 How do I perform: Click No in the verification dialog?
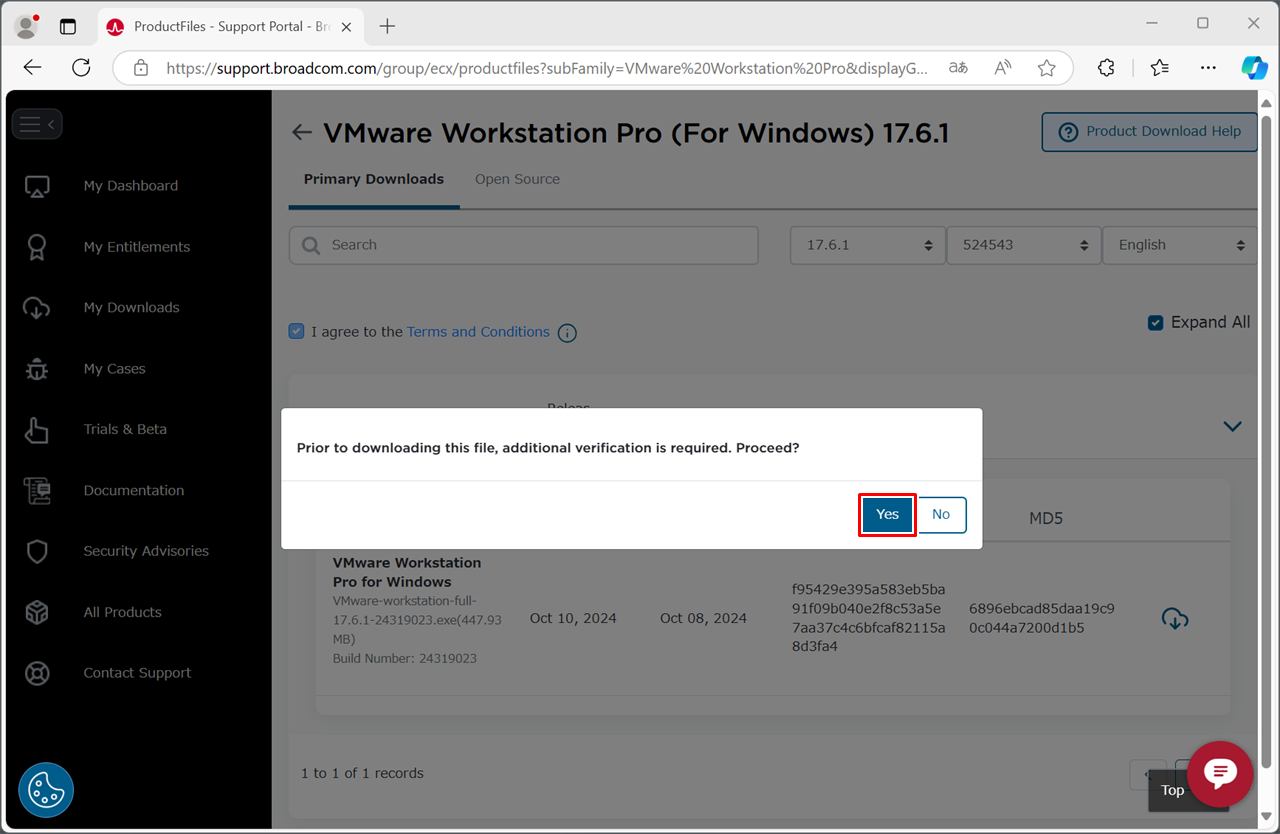[x=941, y=514]
